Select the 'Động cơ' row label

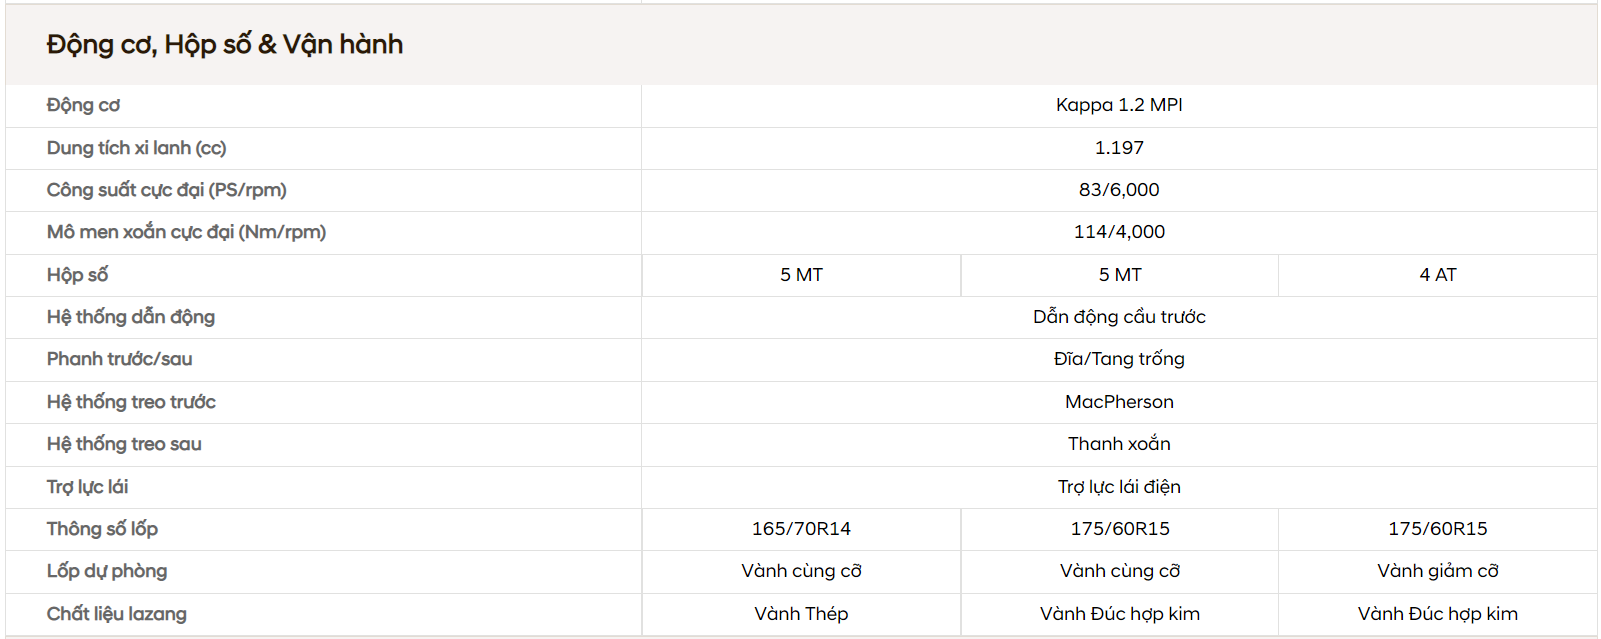[83, 105]
